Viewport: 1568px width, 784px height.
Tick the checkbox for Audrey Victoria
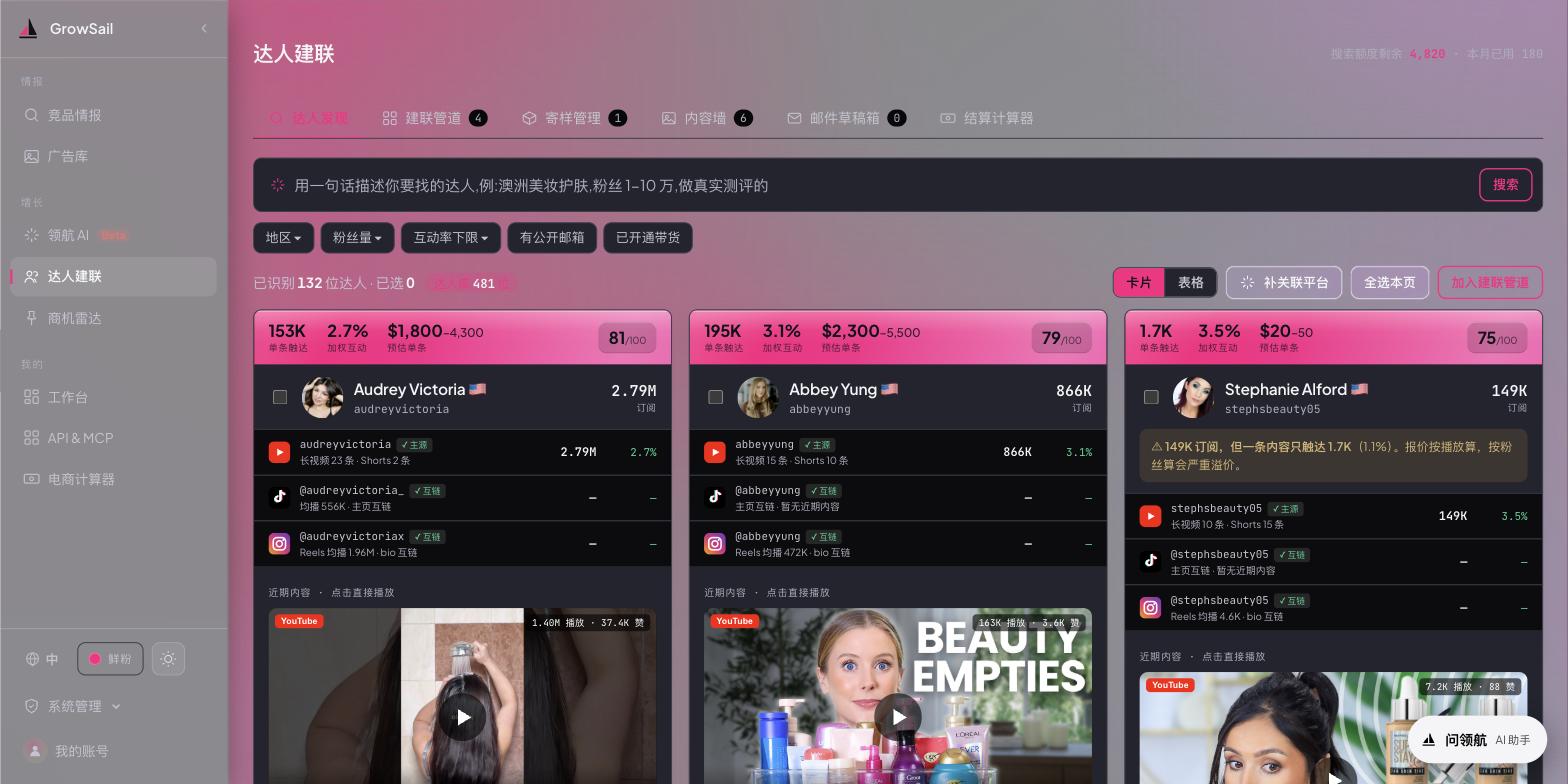pos(280,397)
